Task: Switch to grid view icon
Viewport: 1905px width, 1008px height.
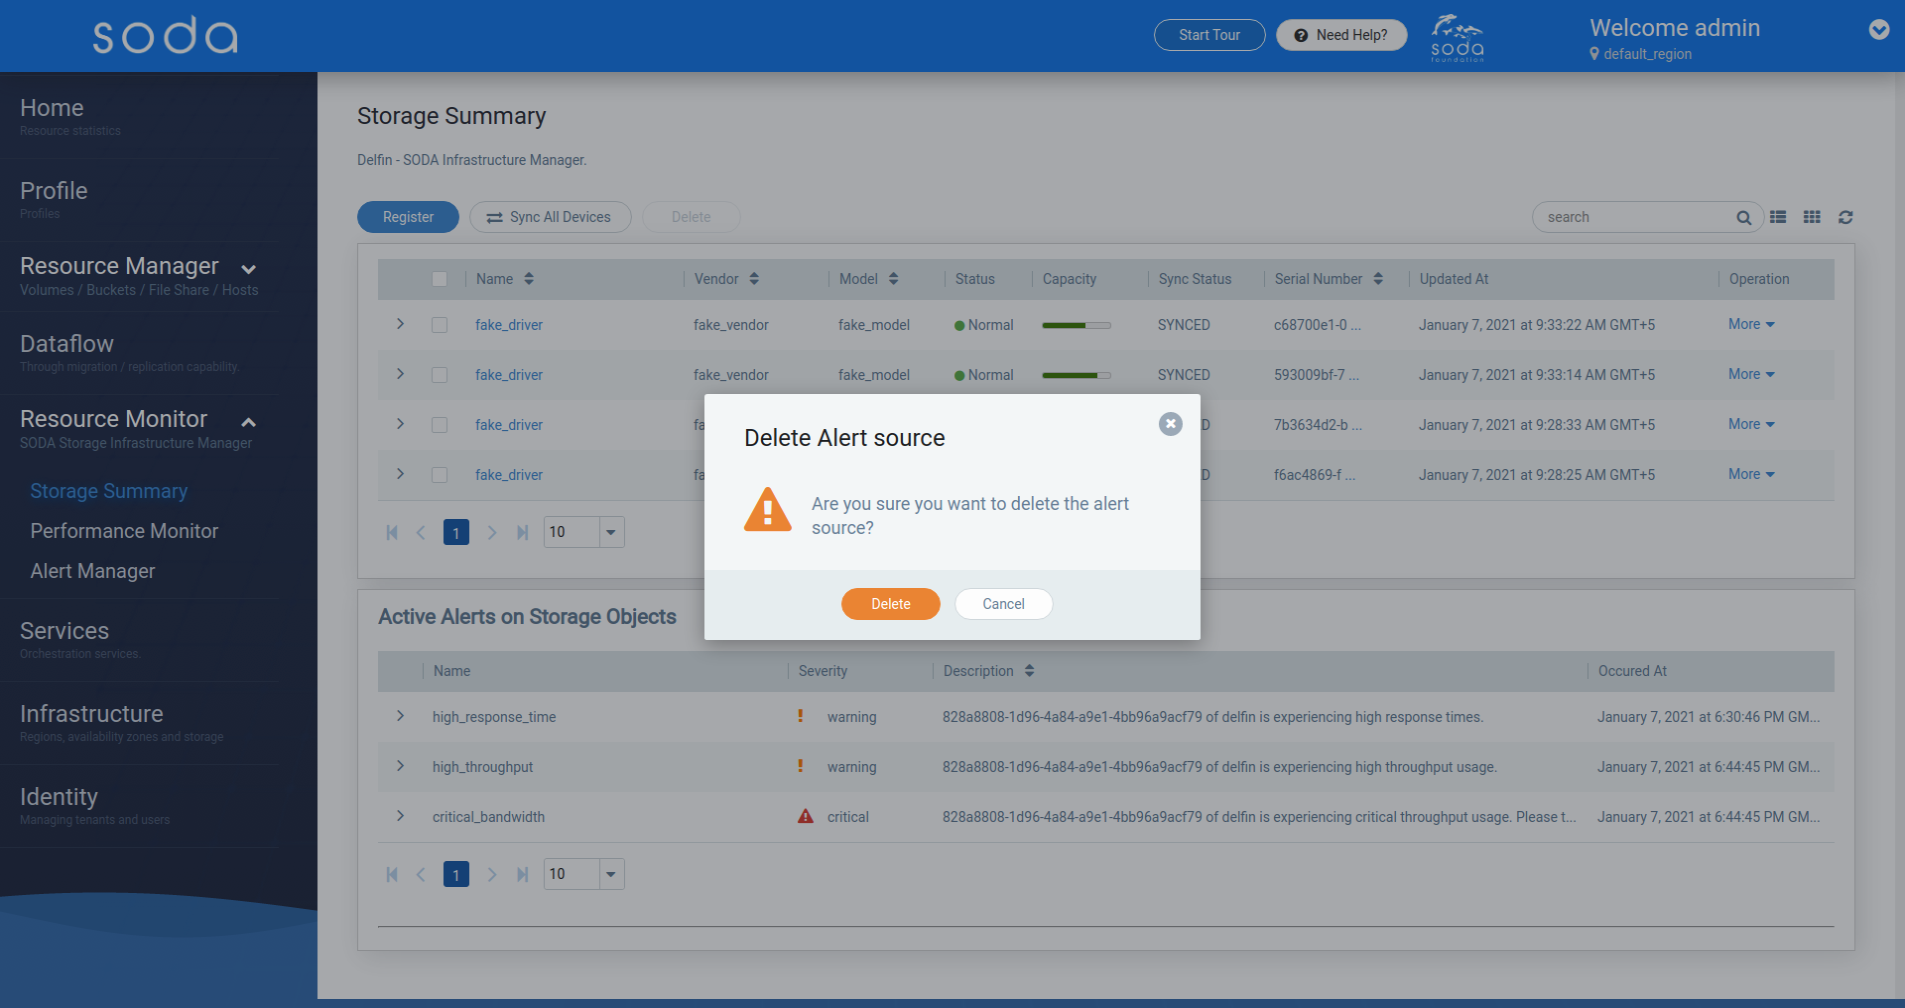Action: pyautogui.click(x=1812, y=217)
